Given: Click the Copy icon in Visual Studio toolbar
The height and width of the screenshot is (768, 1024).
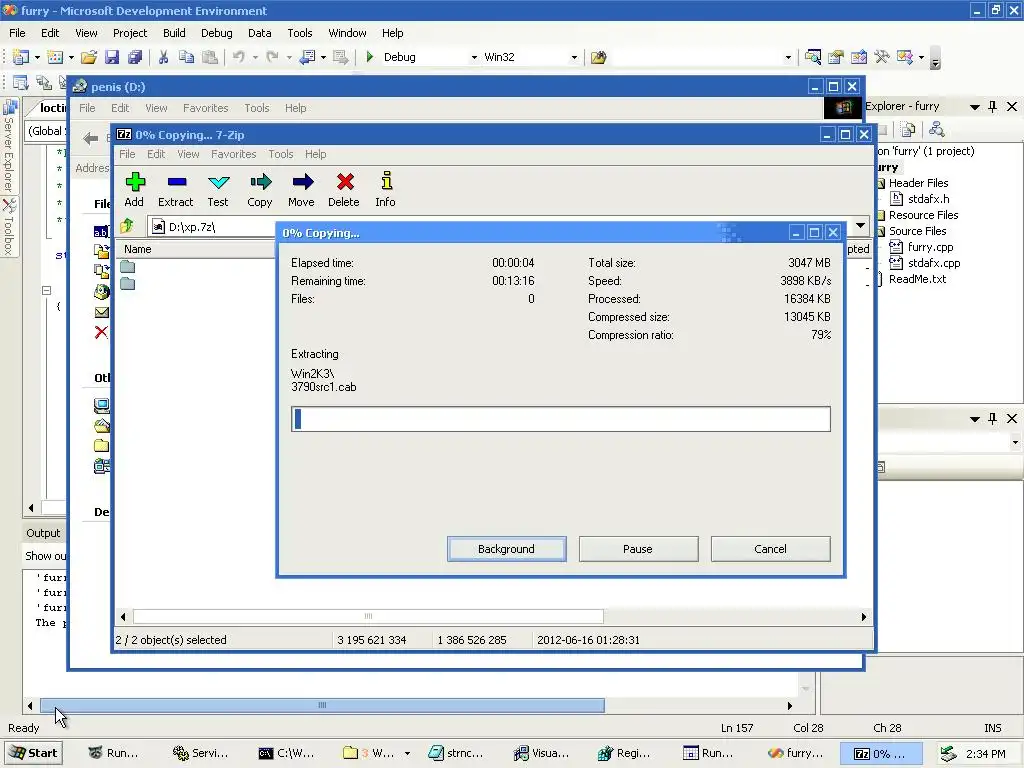Looking at the screenshot, I should click(187, 57).
